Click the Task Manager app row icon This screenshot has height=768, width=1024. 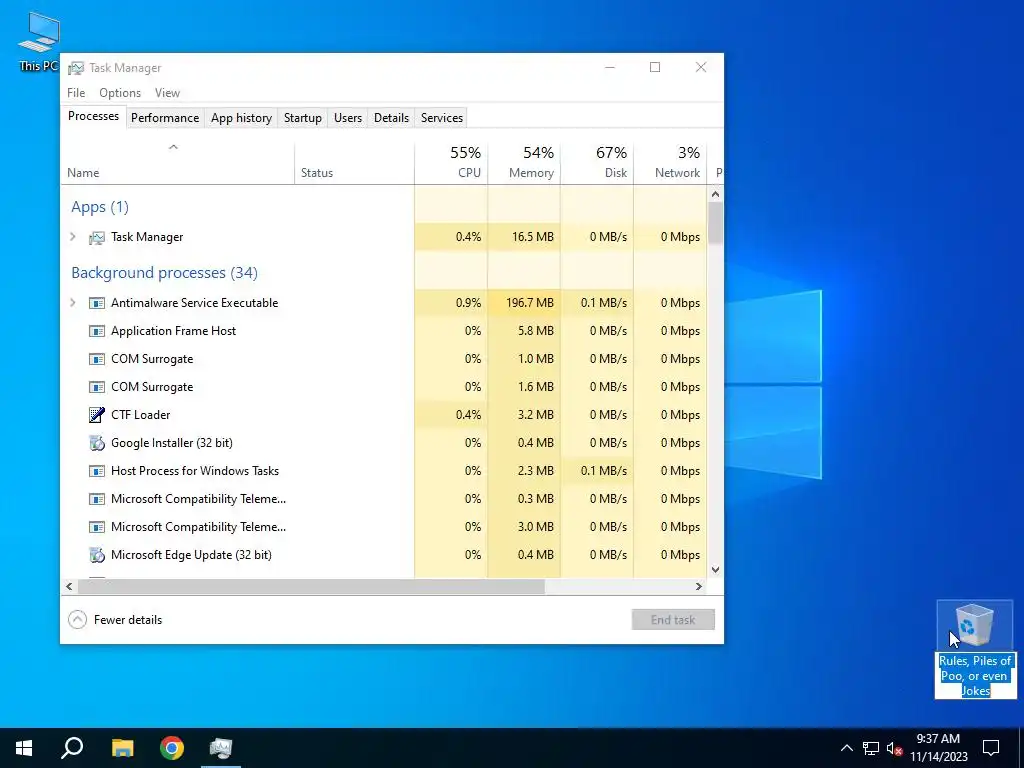pos(97,238)
